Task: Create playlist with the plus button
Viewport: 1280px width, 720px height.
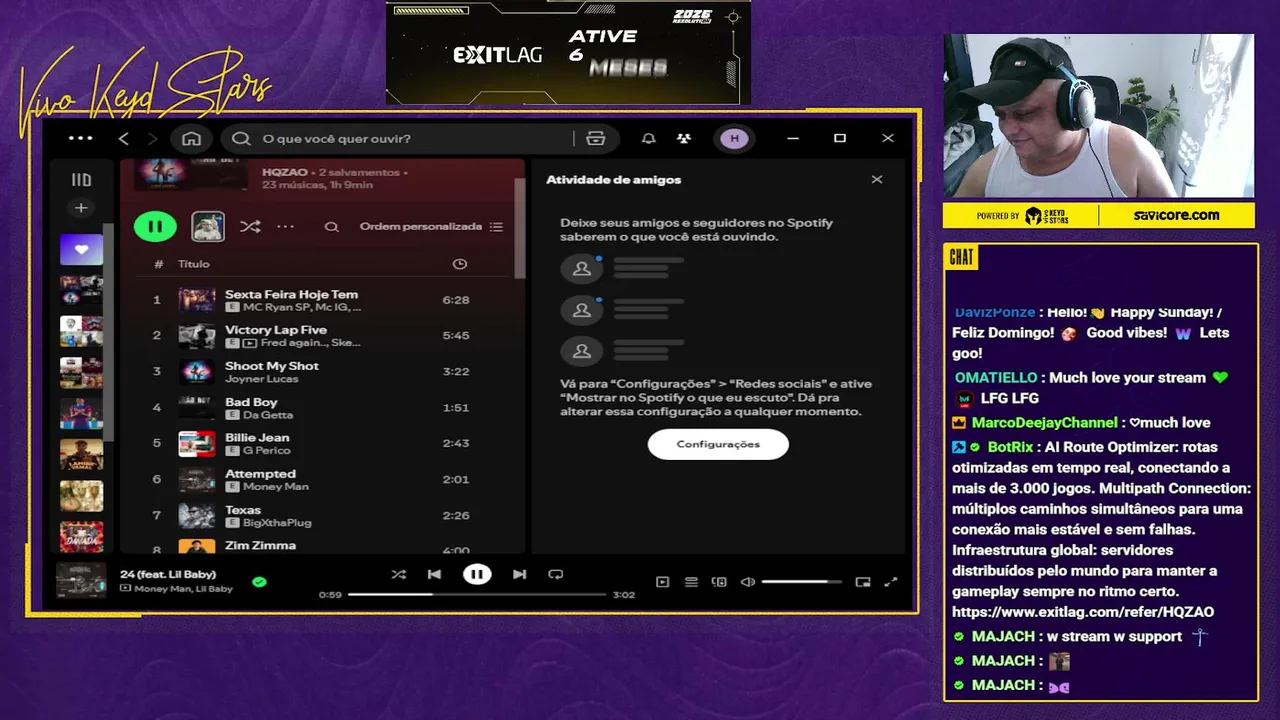Action: point(81,208)
